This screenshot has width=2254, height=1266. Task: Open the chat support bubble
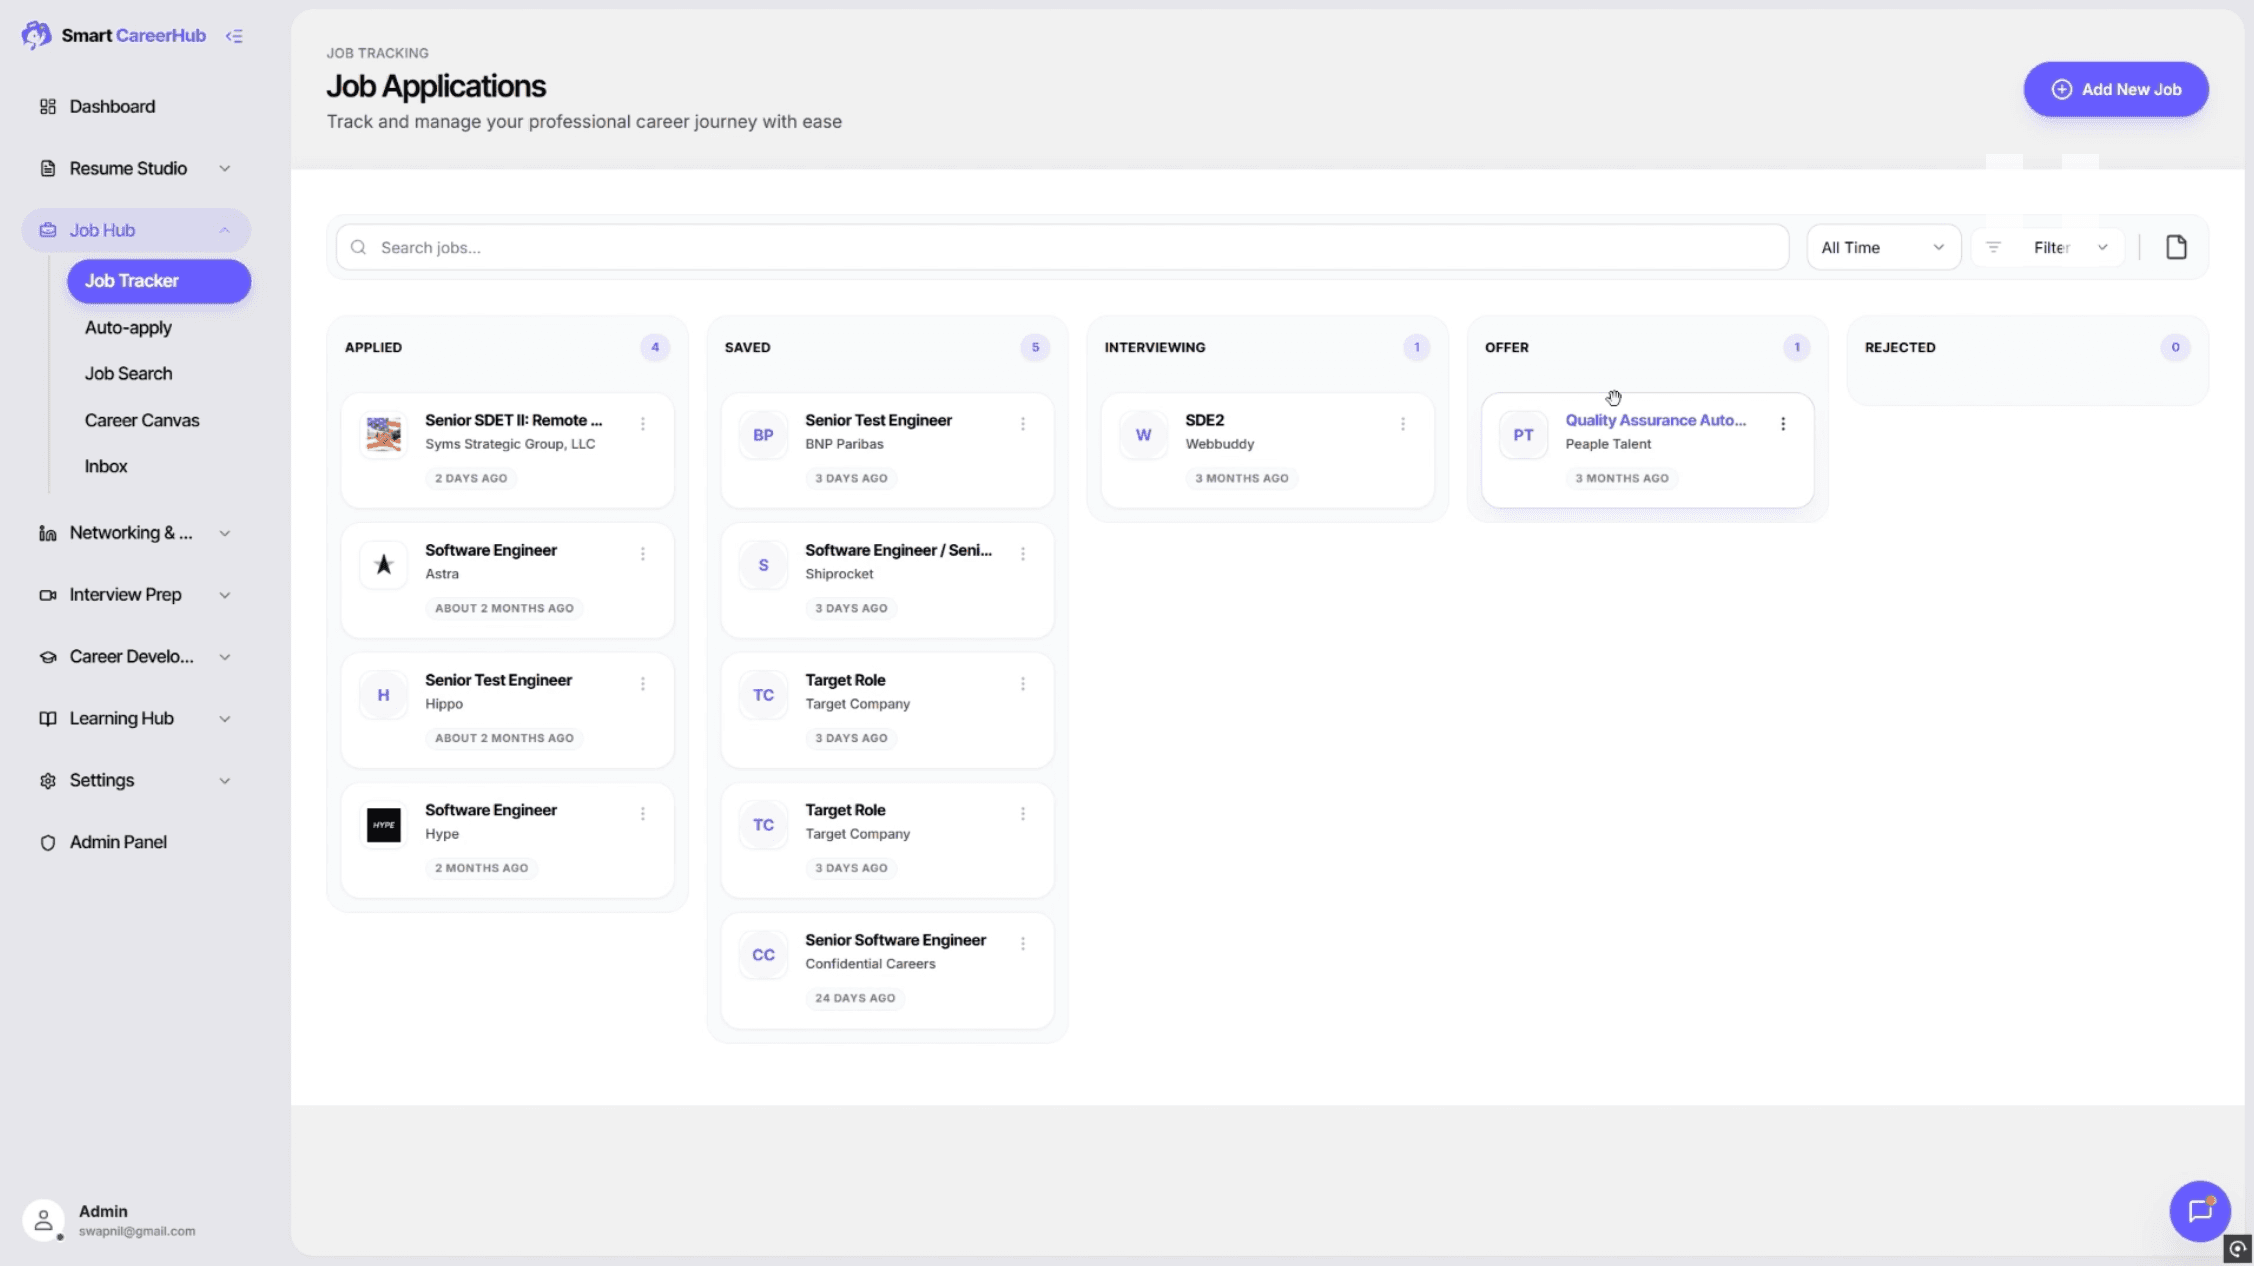(x=2199, y=1211)
